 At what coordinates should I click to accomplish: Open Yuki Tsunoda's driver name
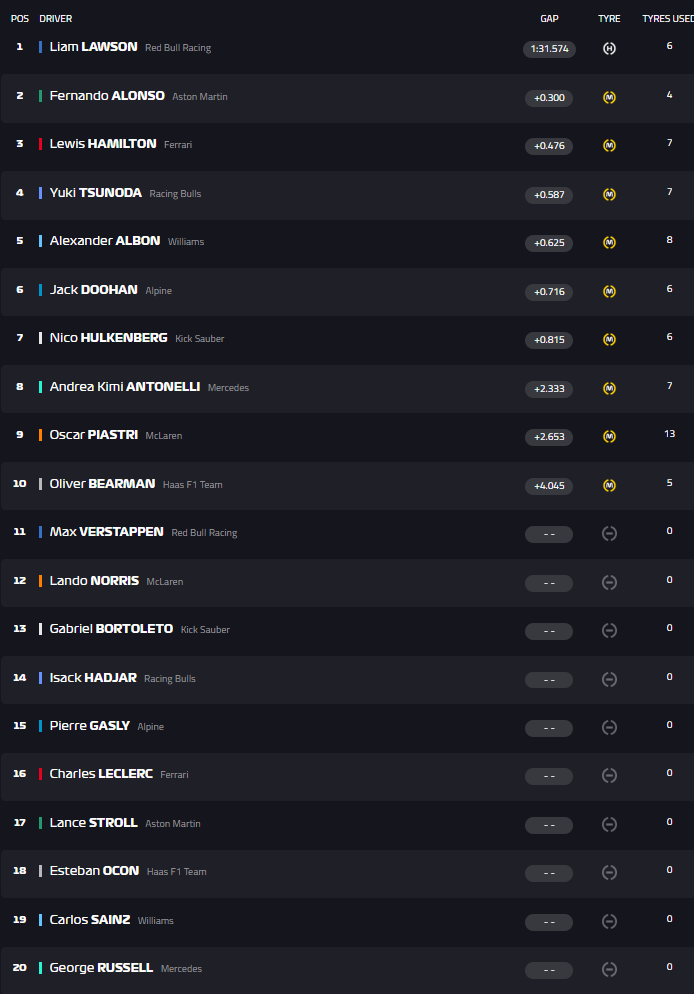(95, 193)
